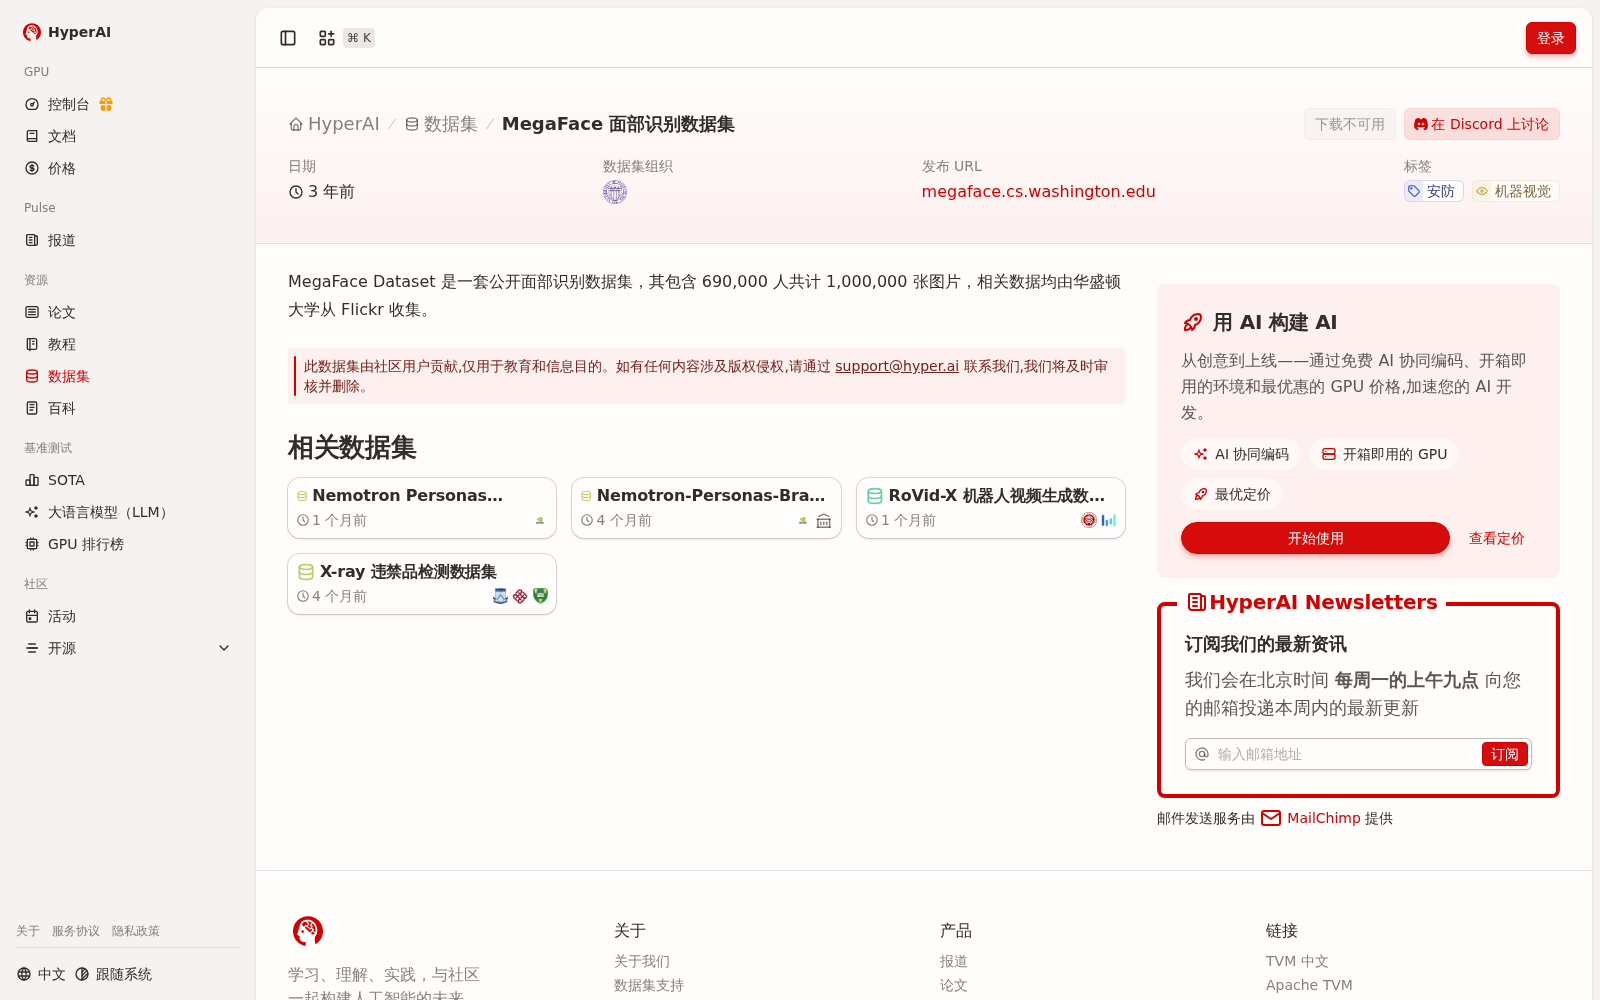Open 数据集支持 footer link

coord(649,985)
